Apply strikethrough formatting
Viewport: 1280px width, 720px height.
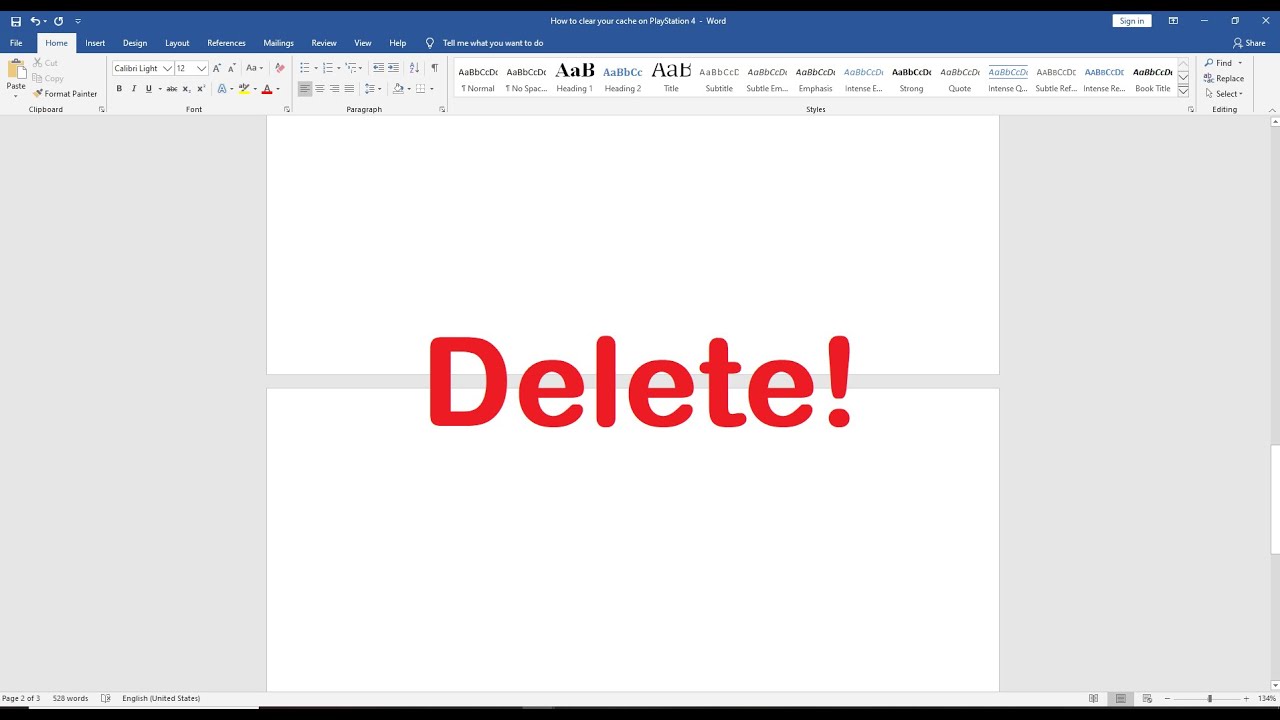tap(171, 89)
